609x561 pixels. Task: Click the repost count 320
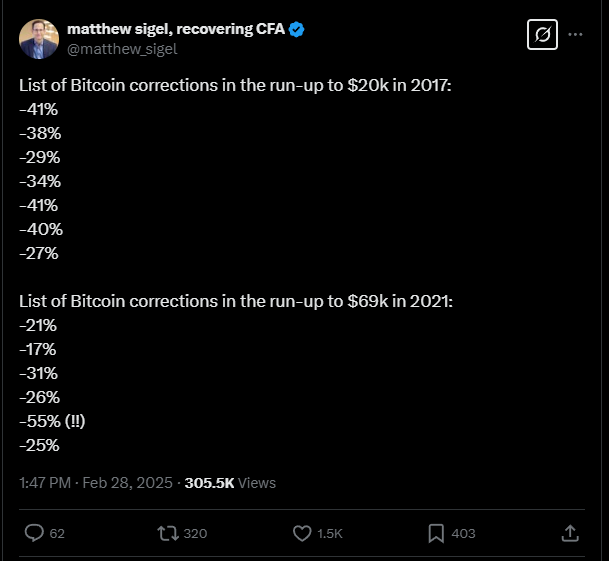point(195,533)
